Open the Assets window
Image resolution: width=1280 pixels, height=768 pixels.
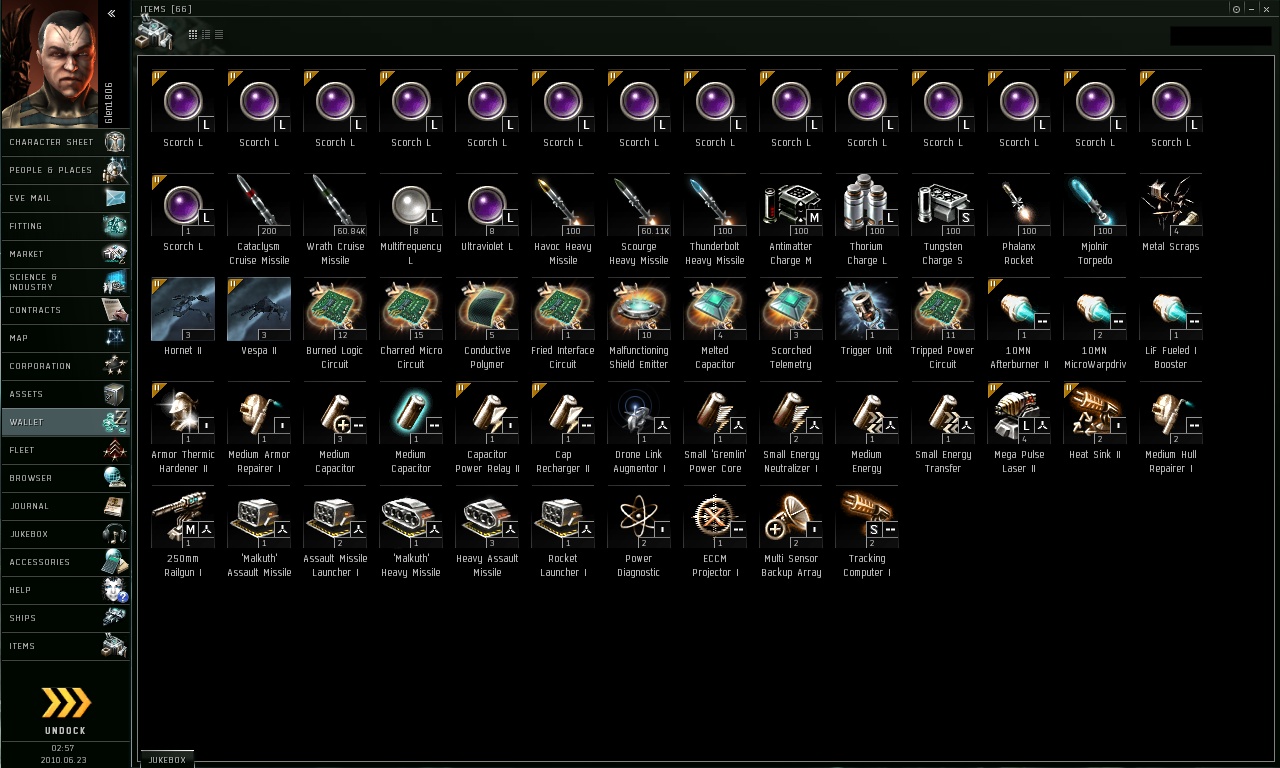point(65,394)
